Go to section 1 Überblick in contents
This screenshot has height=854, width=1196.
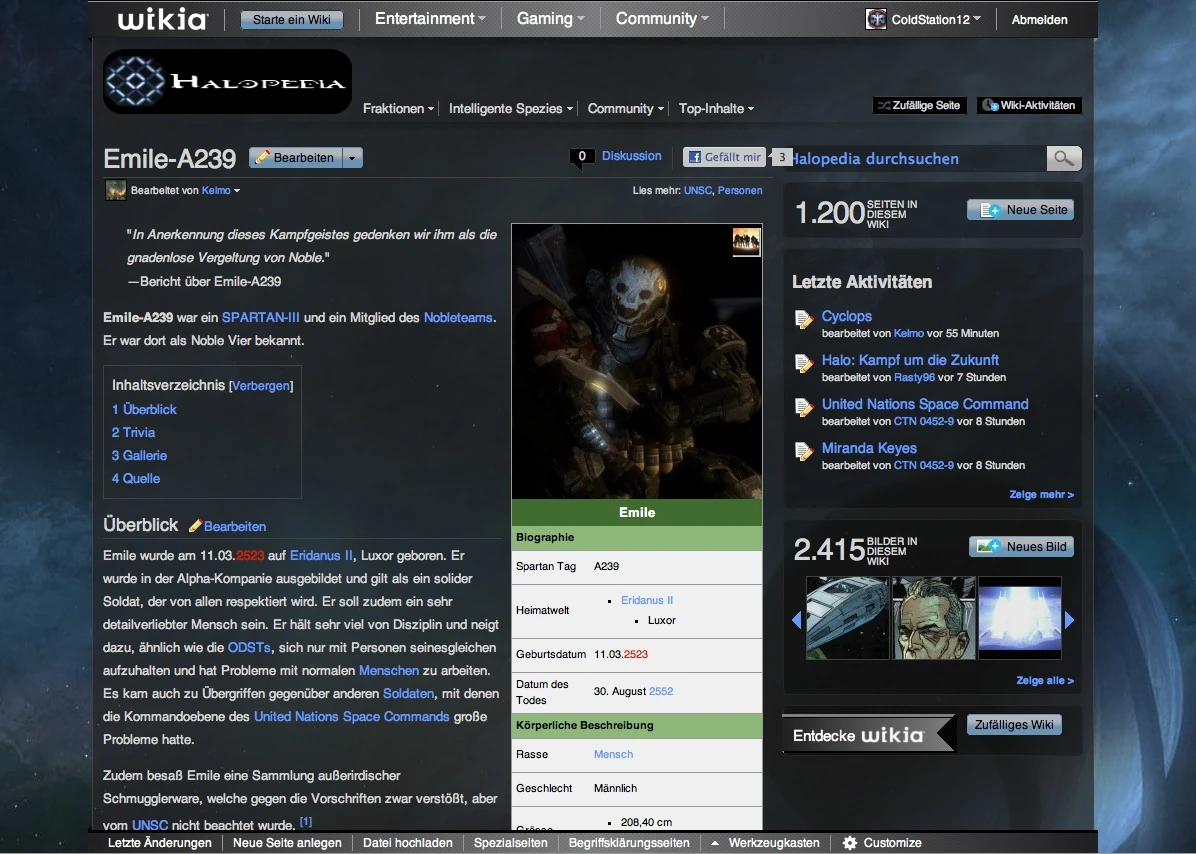tap(144, 409)
